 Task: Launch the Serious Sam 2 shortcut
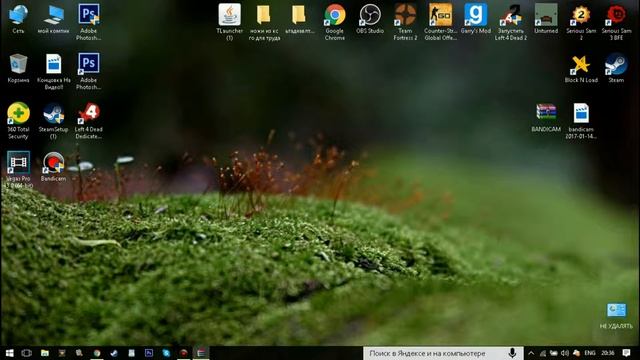pyautogui.click(x=581, y=22)
